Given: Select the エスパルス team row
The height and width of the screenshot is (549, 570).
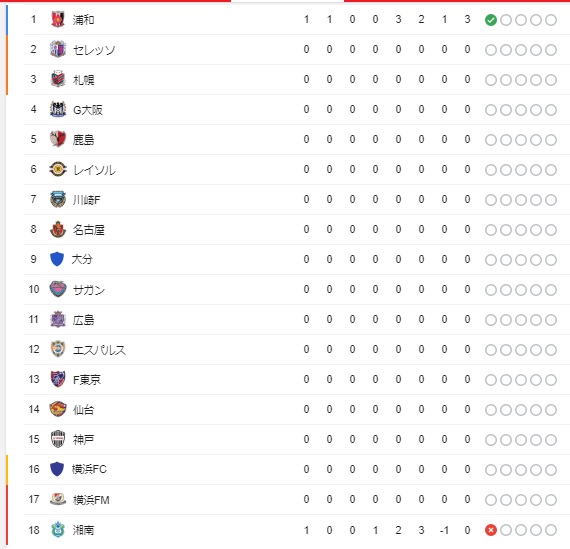Looking at the screenshot, I should (291, 349).
